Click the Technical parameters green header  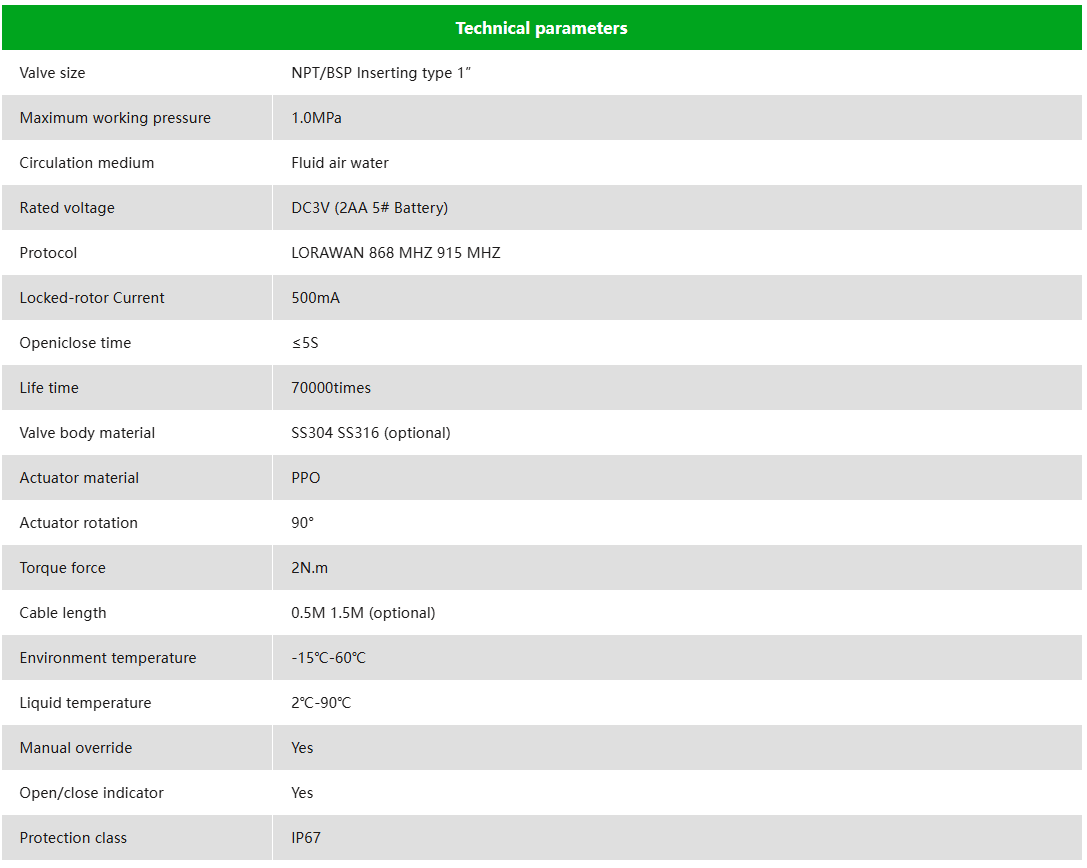541,28
